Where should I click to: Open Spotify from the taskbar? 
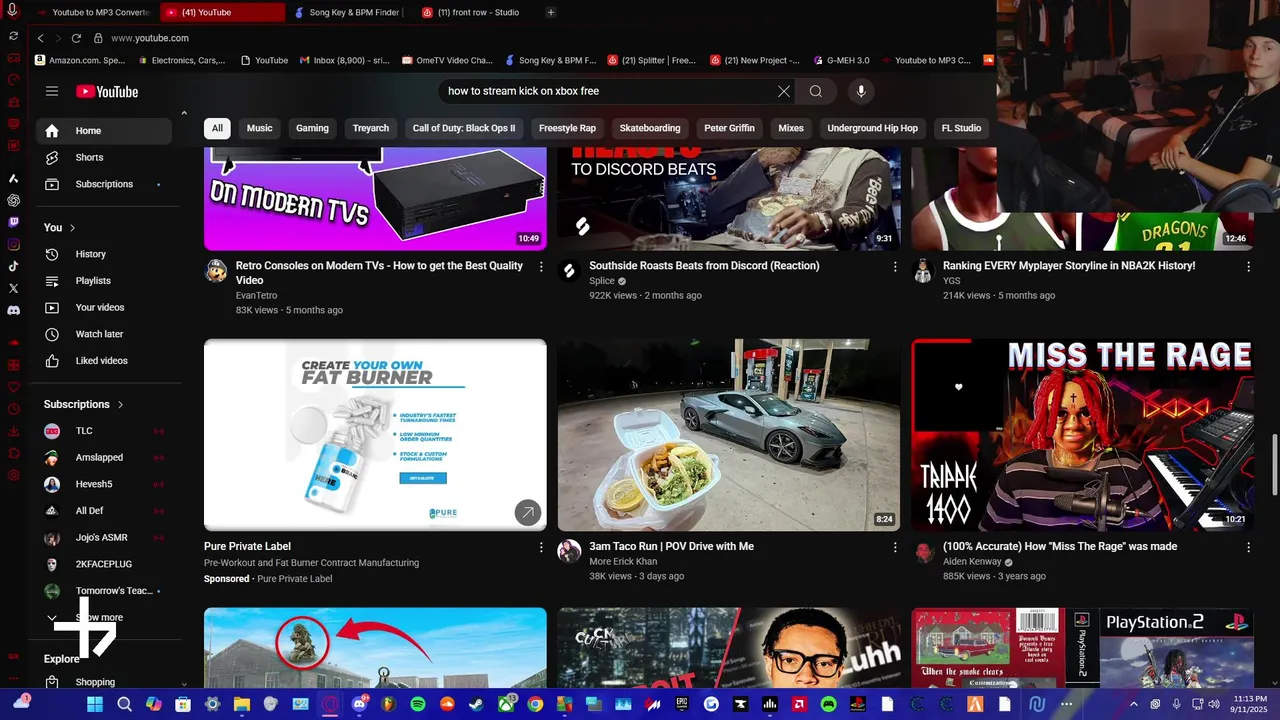(x=418, y=704)
